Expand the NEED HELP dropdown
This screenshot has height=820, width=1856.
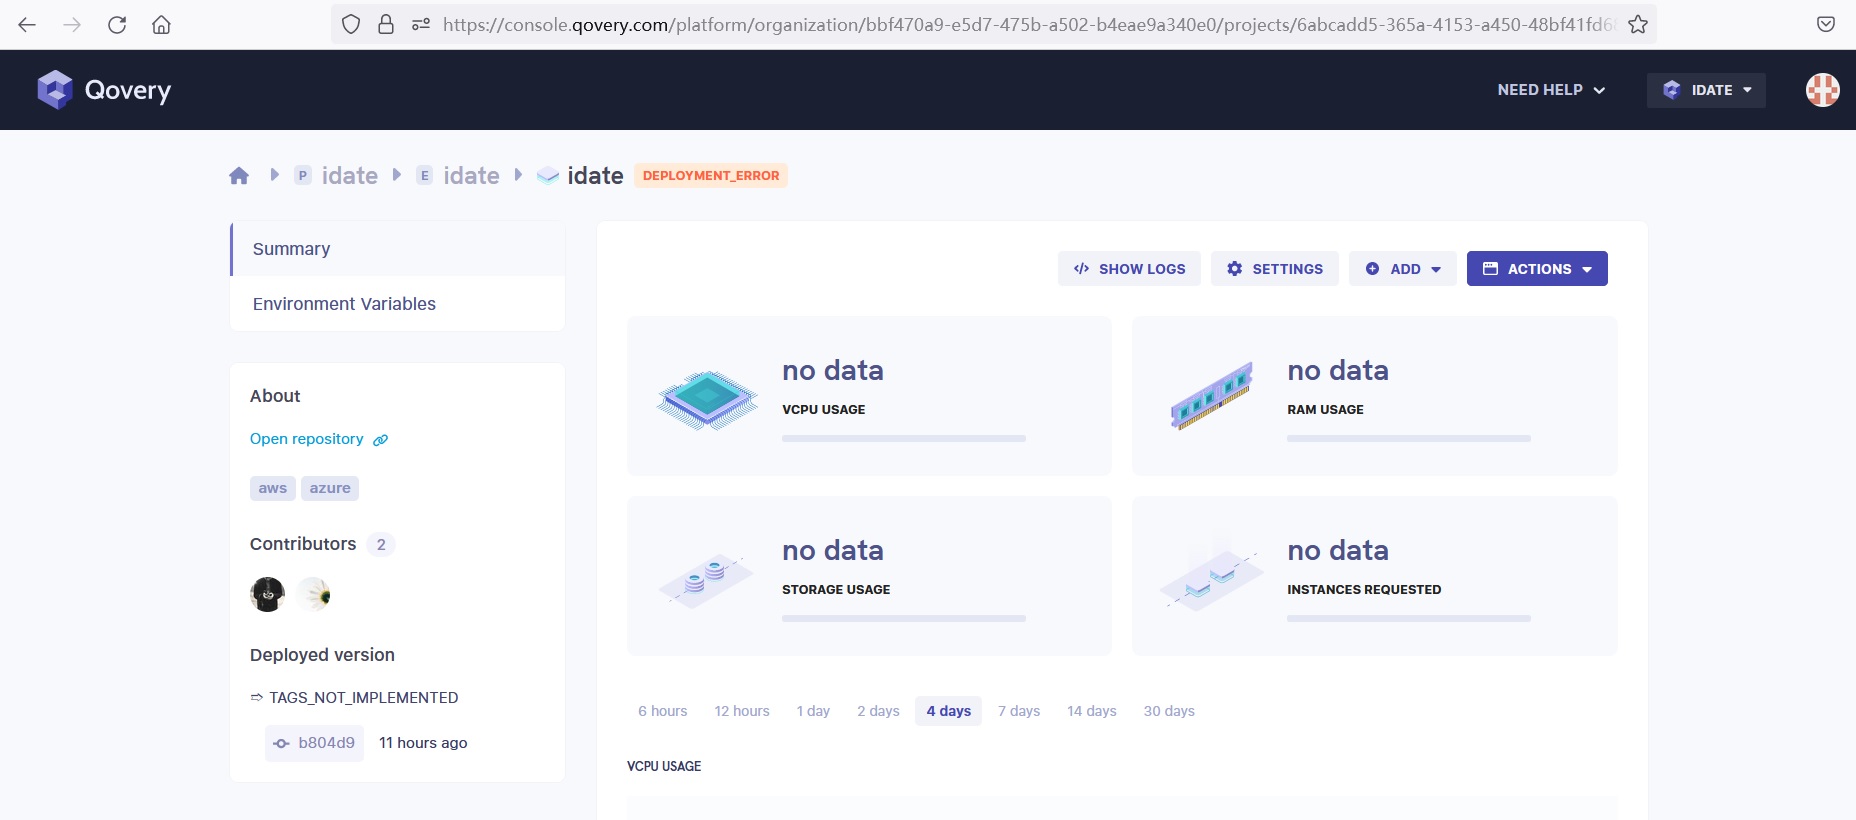(1551, 90)
